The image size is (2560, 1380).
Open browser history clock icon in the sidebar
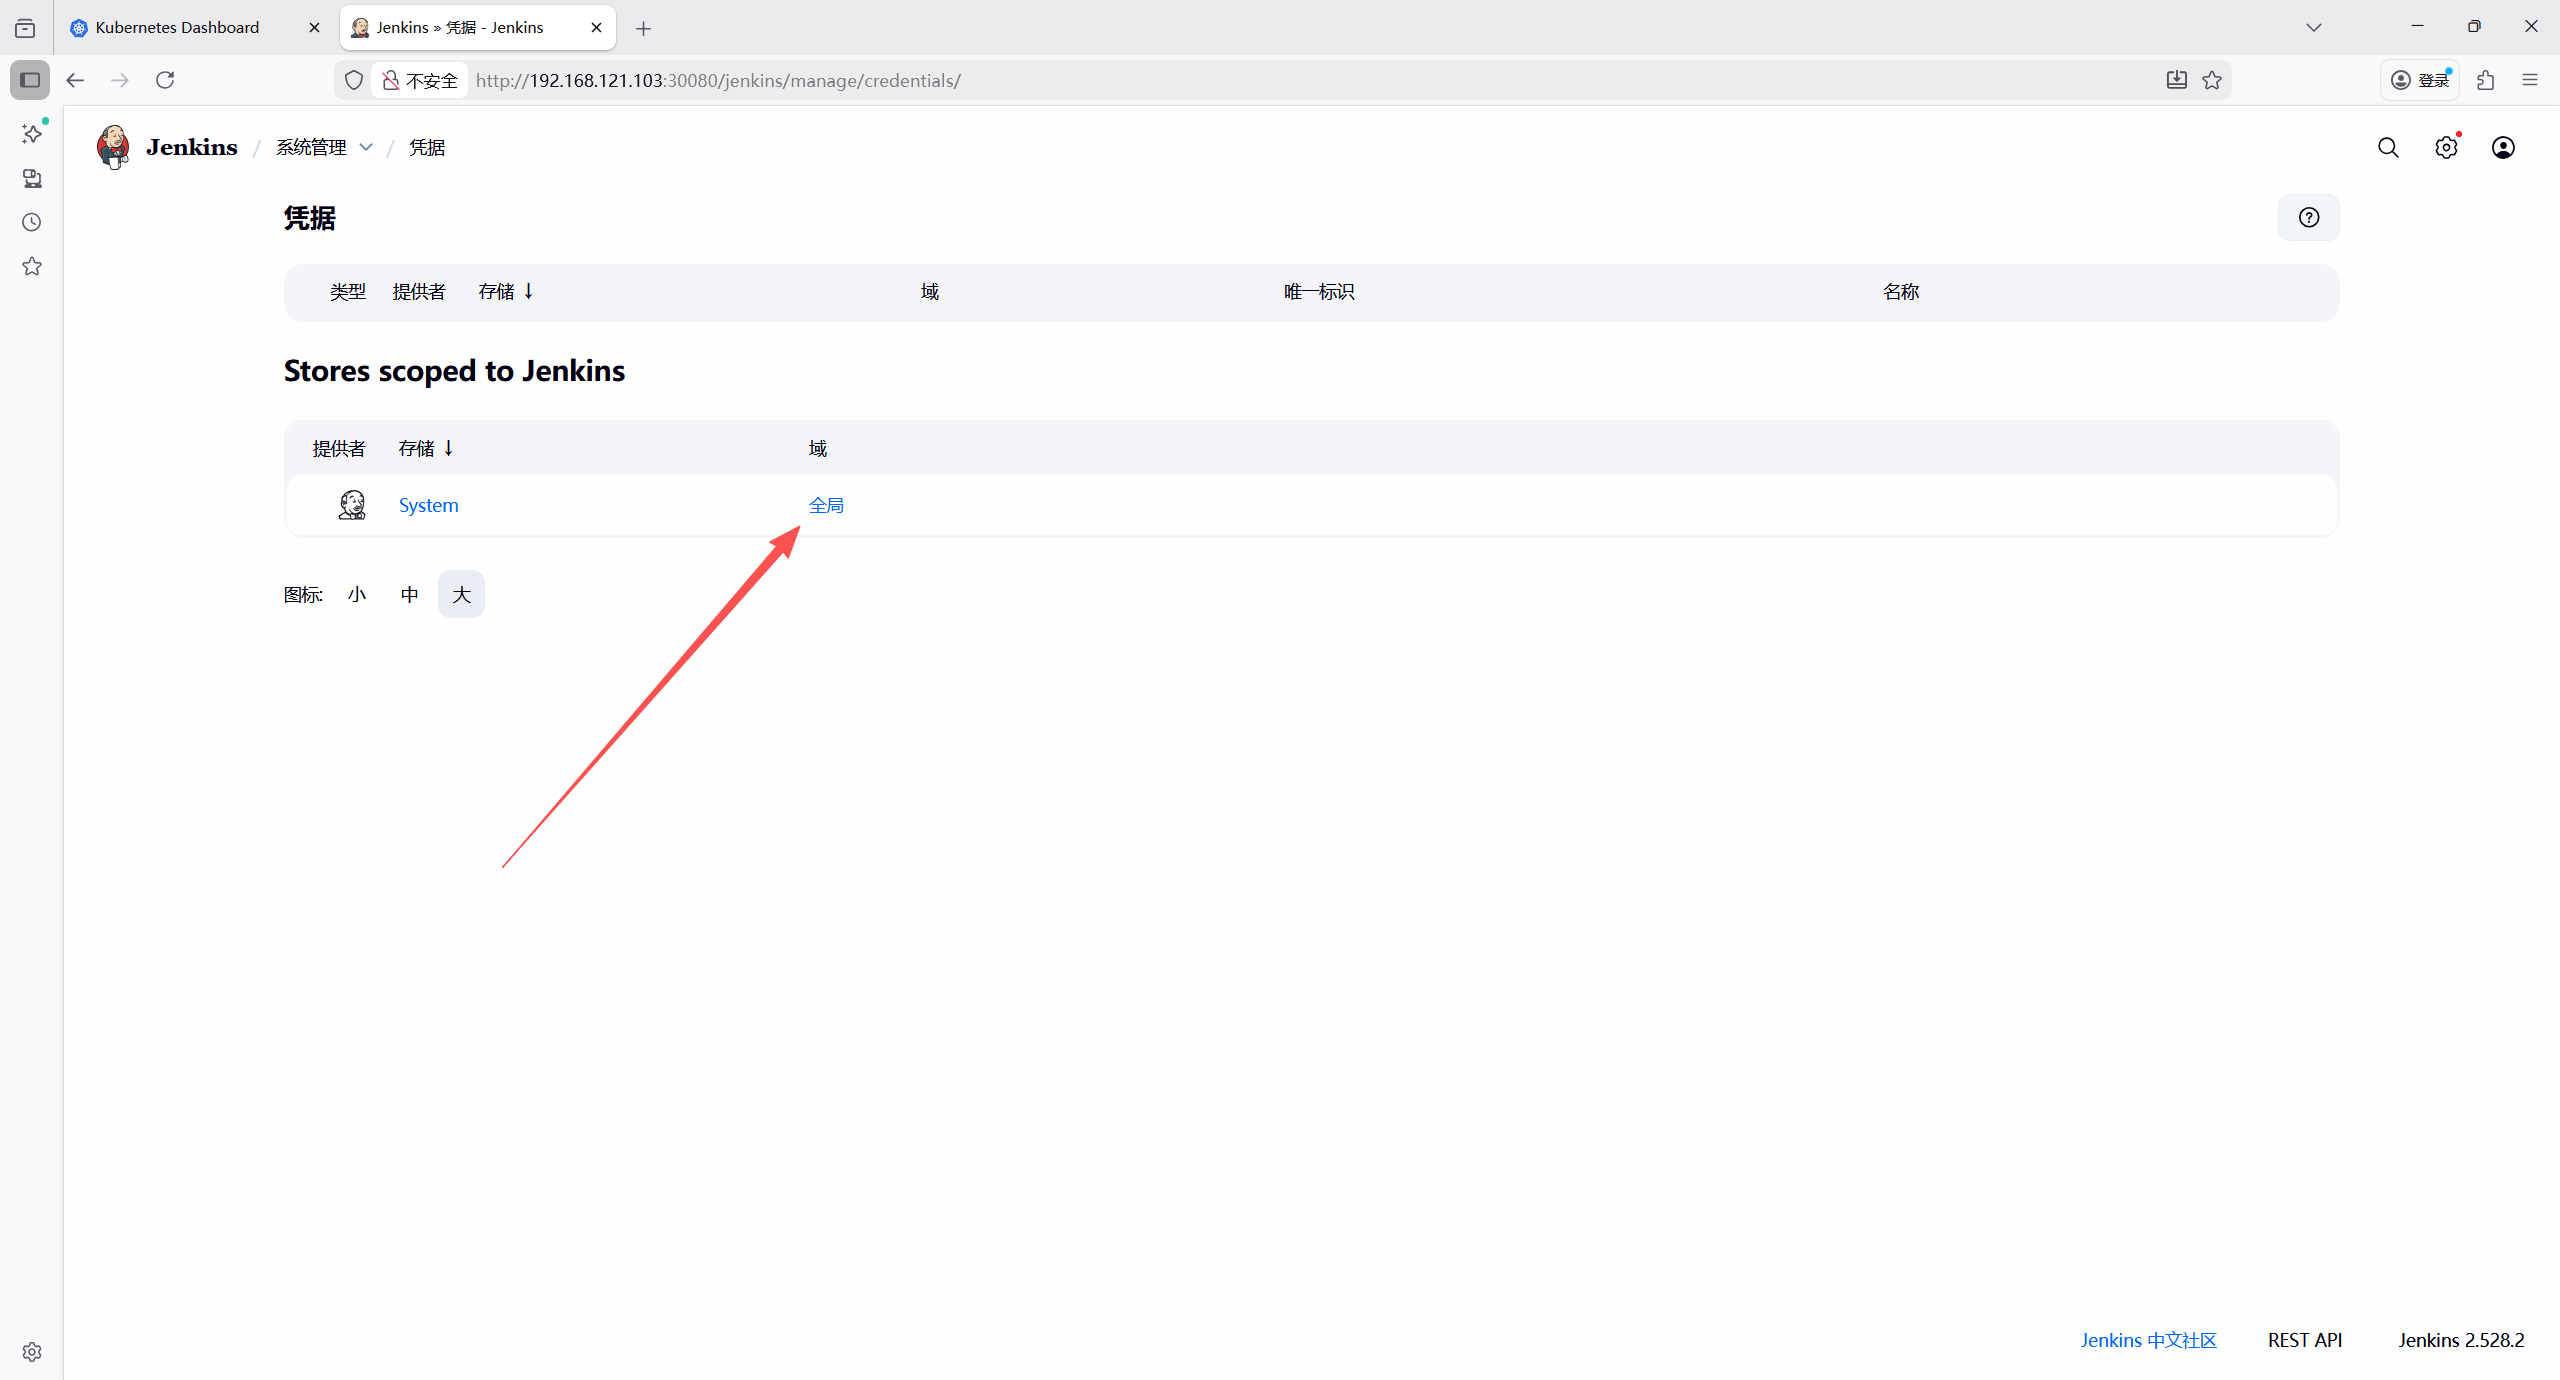point(32,222)
